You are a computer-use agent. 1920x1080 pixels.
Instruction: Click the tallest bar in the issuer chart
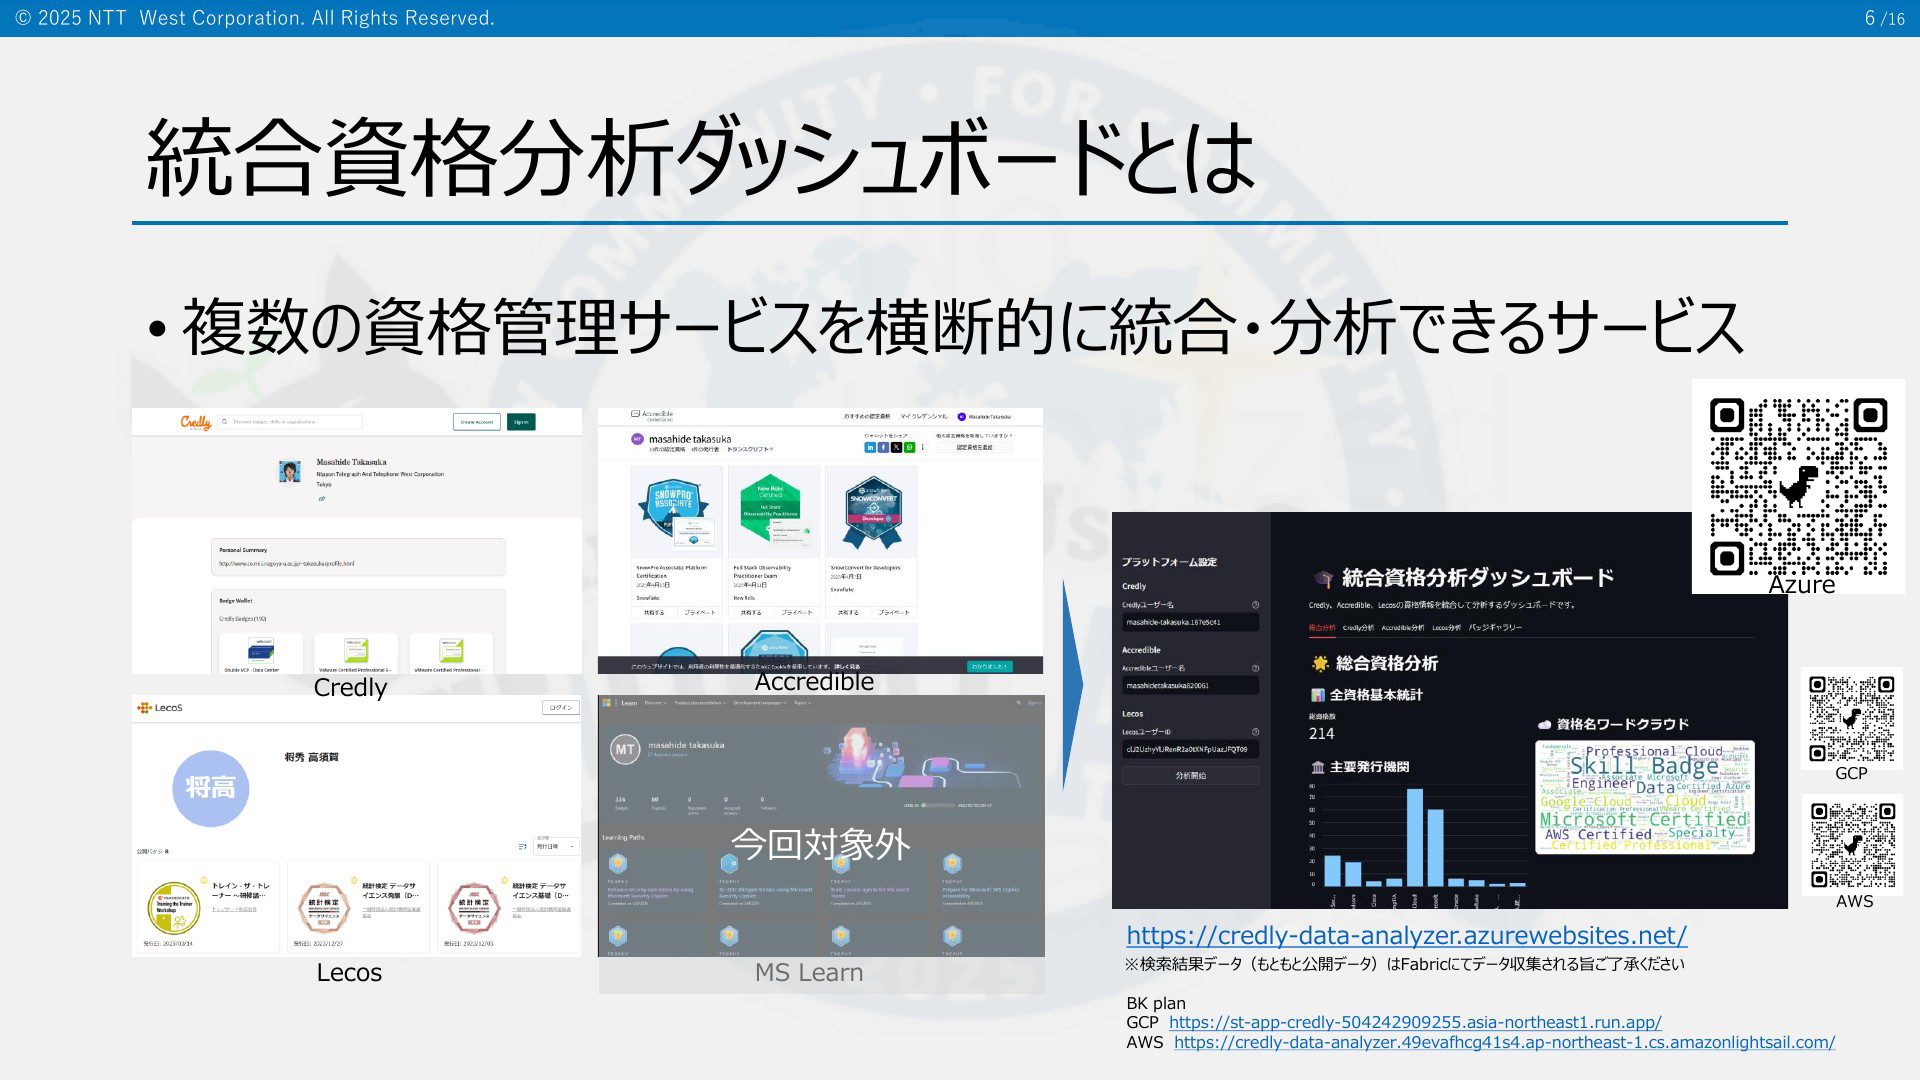1414,837
